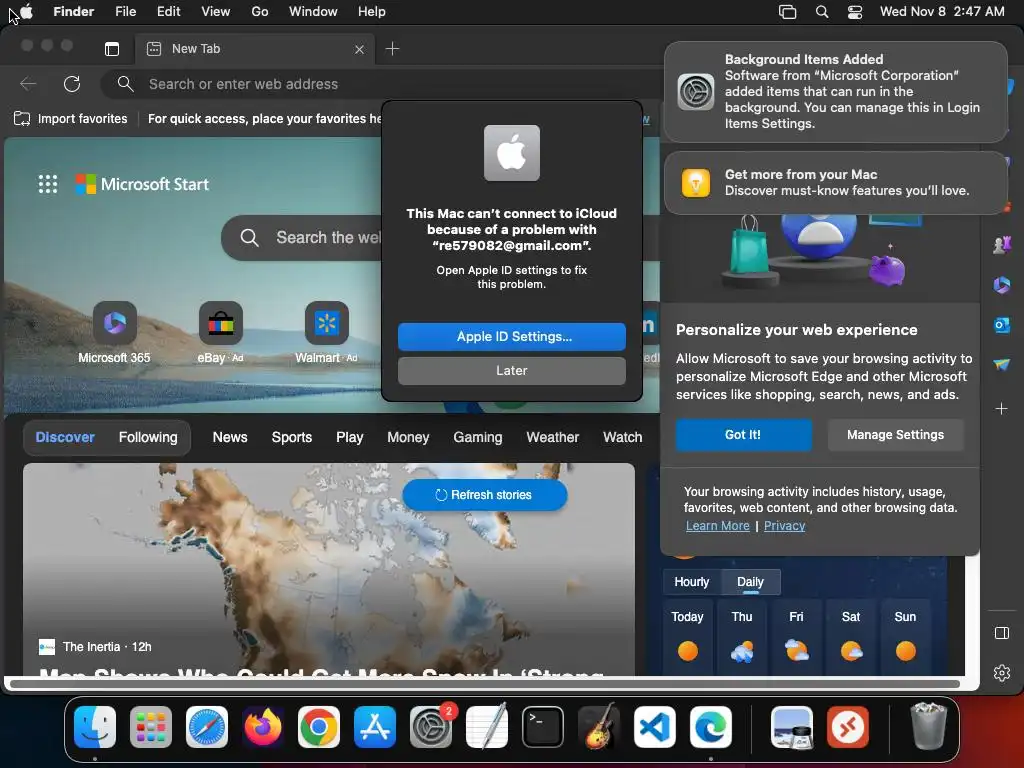The width and height of the screenshot is (1024, 768).
Task: Open Games chess icon in sidebar
Action: (x=1002, y=245)
